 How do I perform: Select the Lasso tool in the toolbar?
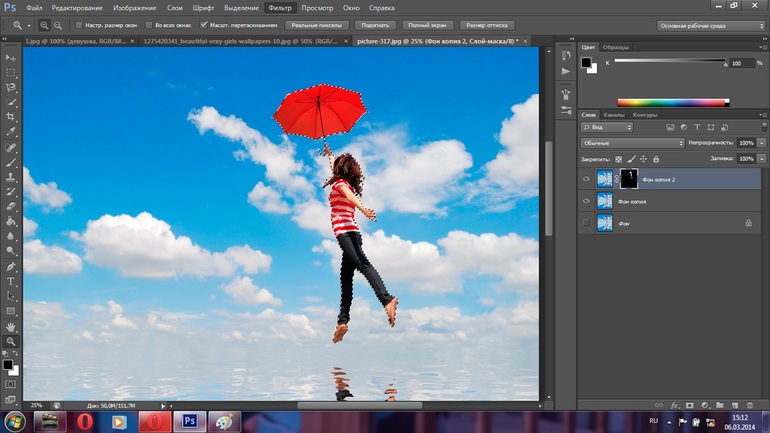click(x=12, y=88)
